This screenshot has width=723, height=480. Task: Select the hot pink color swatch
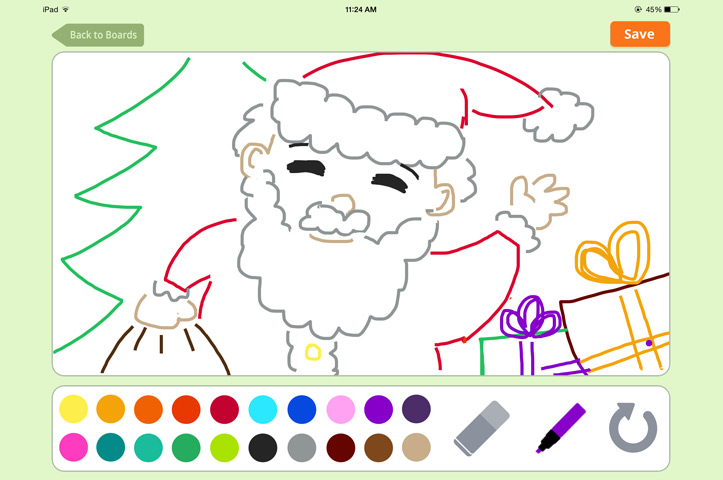click(x=73, y=447)
